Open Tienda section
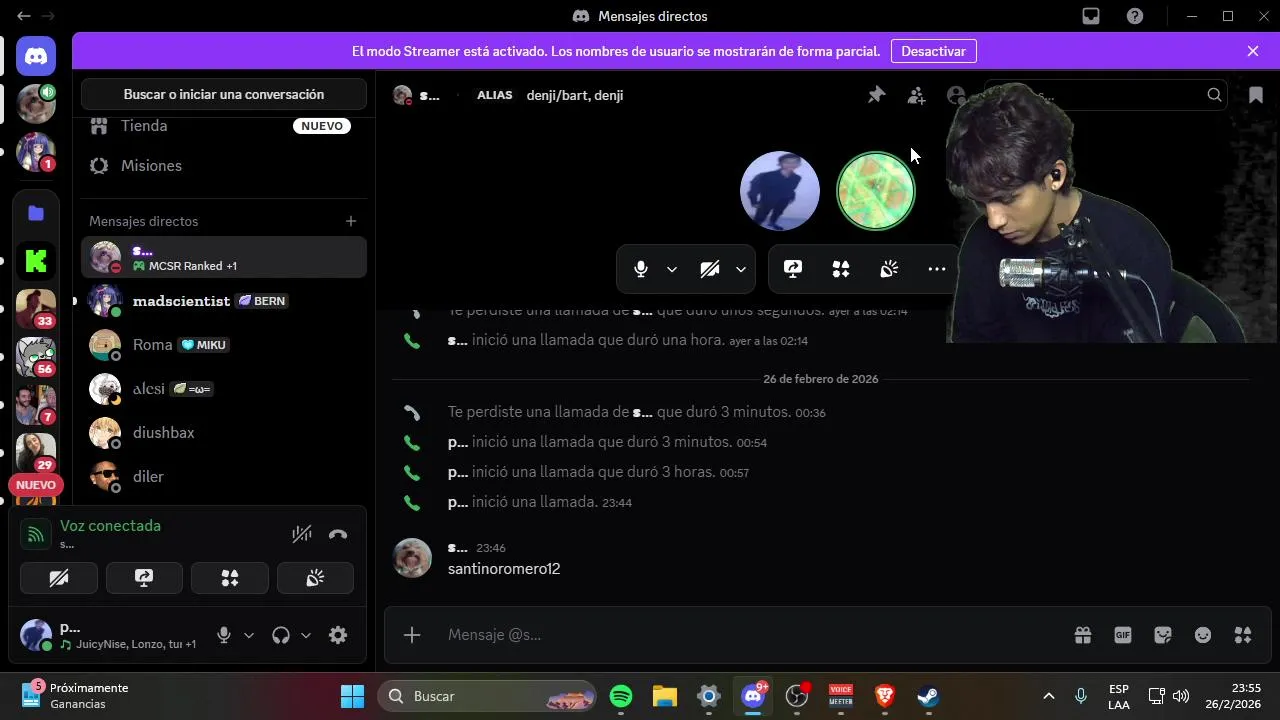The height and width of the screenshot is (720, 1280). pyautogui.click(x=224, y=126)
